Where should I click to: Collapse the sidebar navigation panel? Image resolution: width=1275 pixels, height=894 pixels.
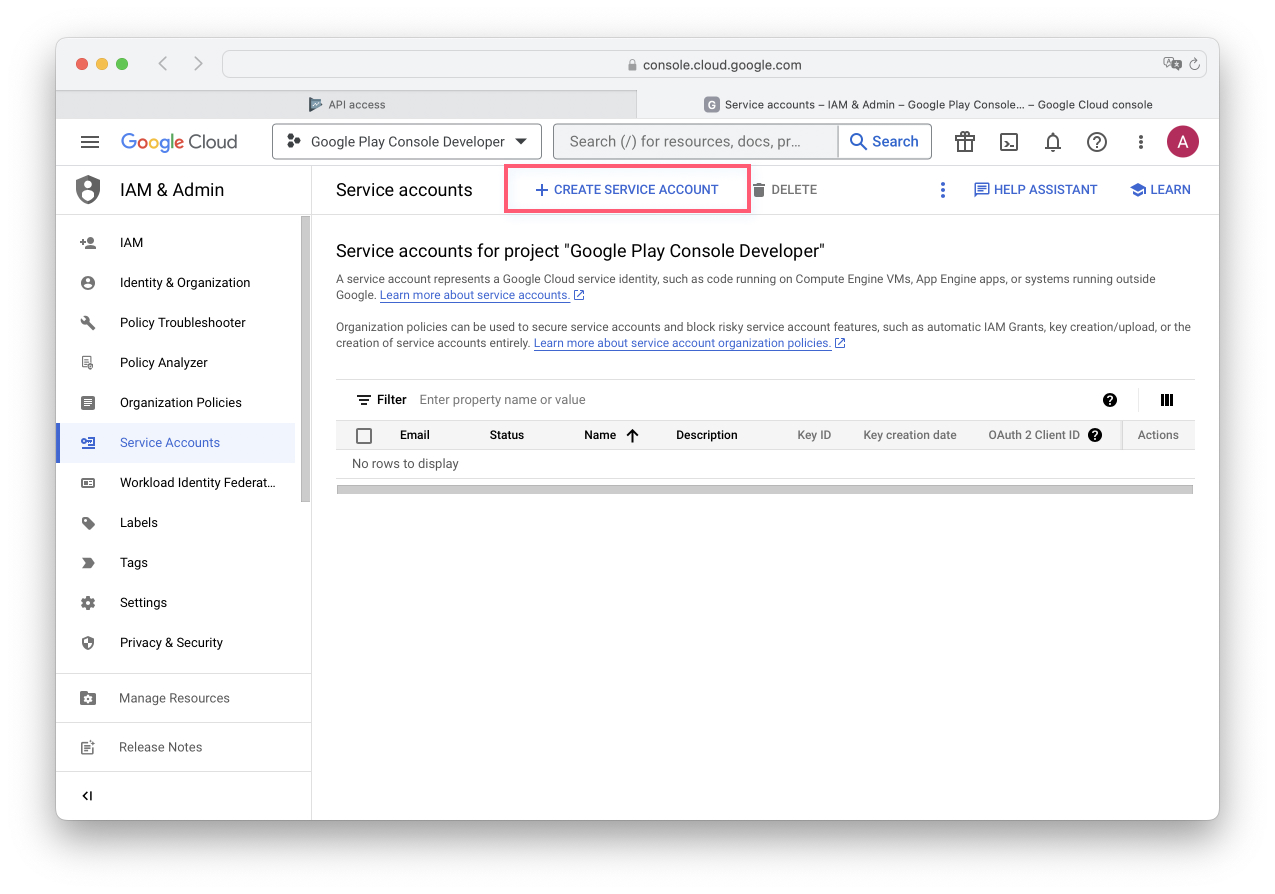pyautogui.click(x=87, y=796)
